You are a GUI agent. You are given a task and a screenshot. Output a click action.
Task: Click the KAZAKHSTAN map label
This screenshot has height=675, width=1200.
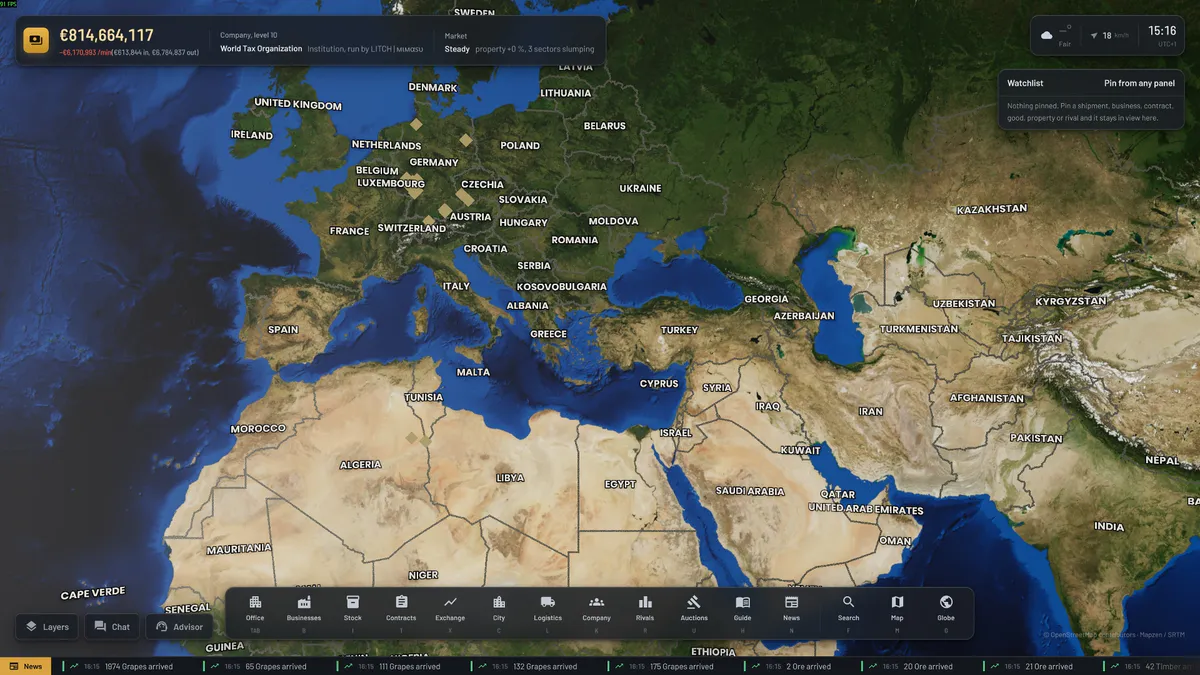coord(992,209)
